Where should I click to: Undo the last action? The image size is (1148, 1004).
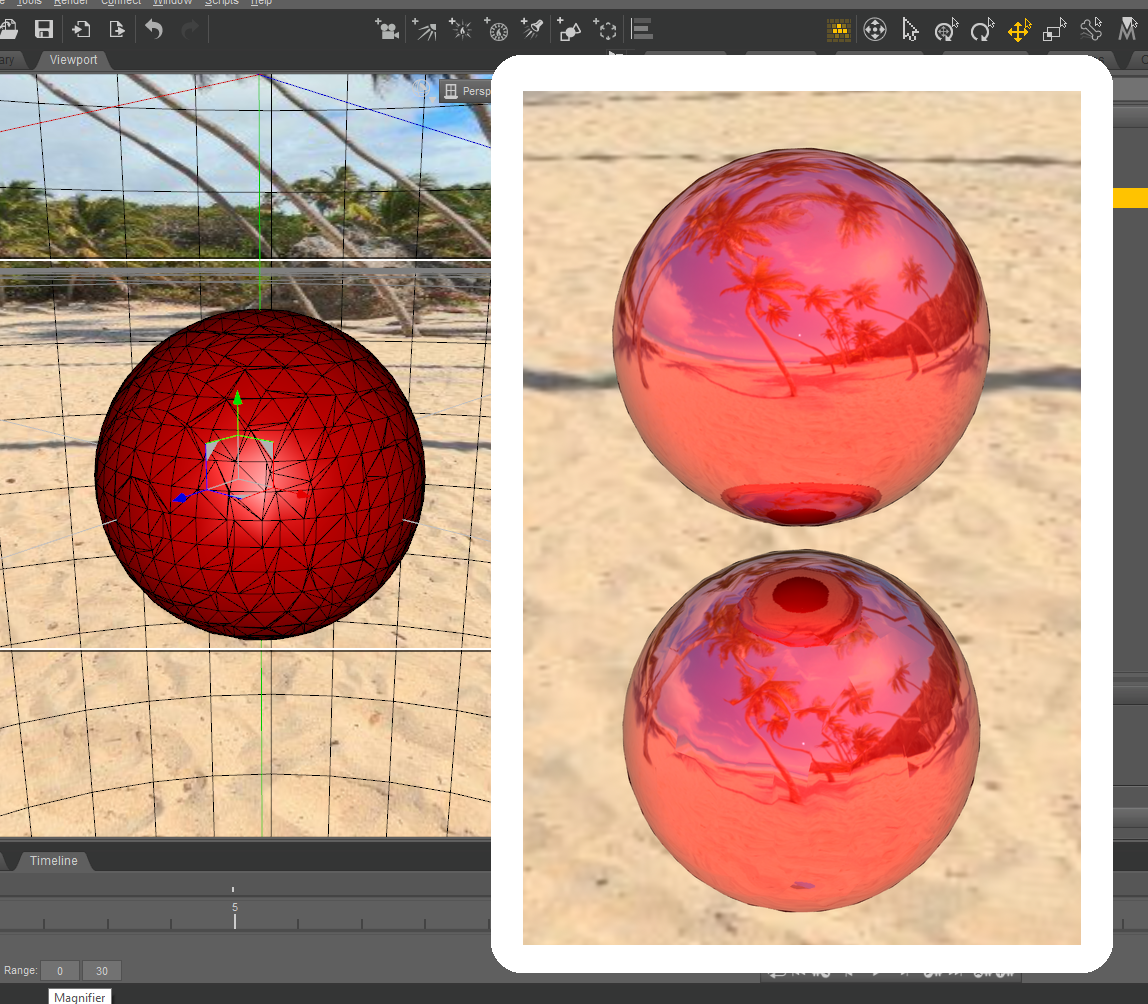pyautogui.click(x=154, y=29)
